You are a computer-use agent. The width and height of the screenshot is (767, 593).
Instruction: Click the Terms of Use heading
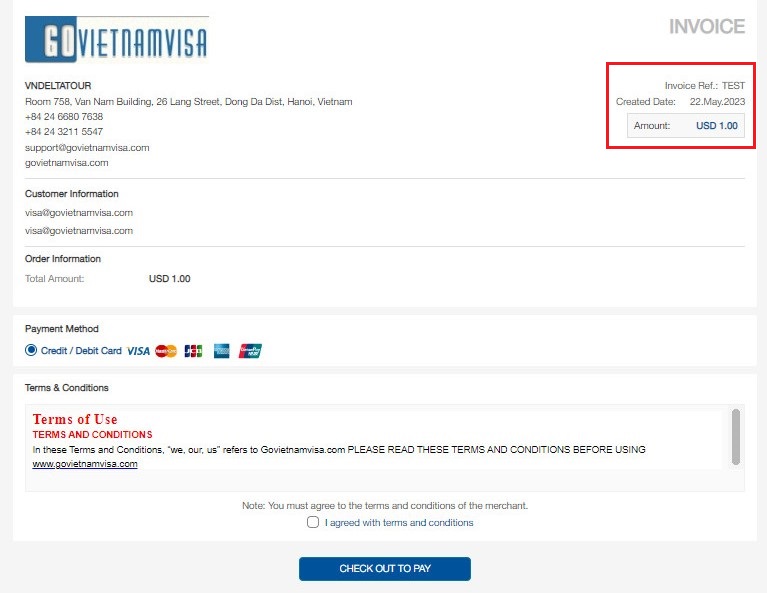(75, 419)
